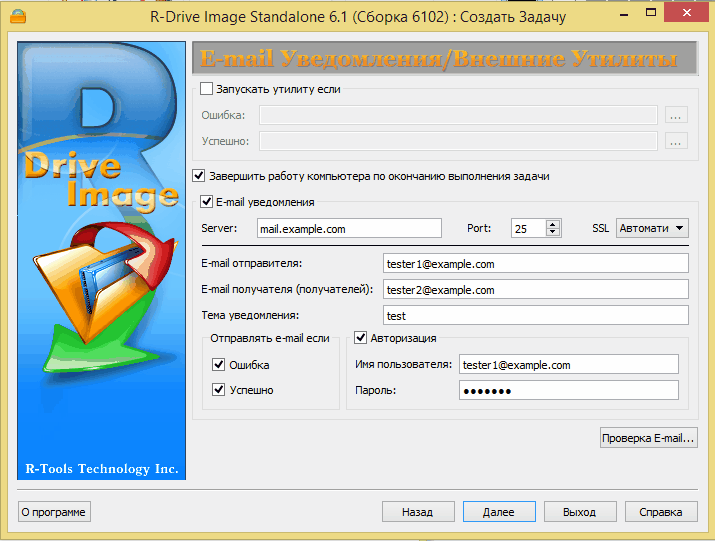
Task: Go back with the "Назад" button
Action: pos(418,512)
